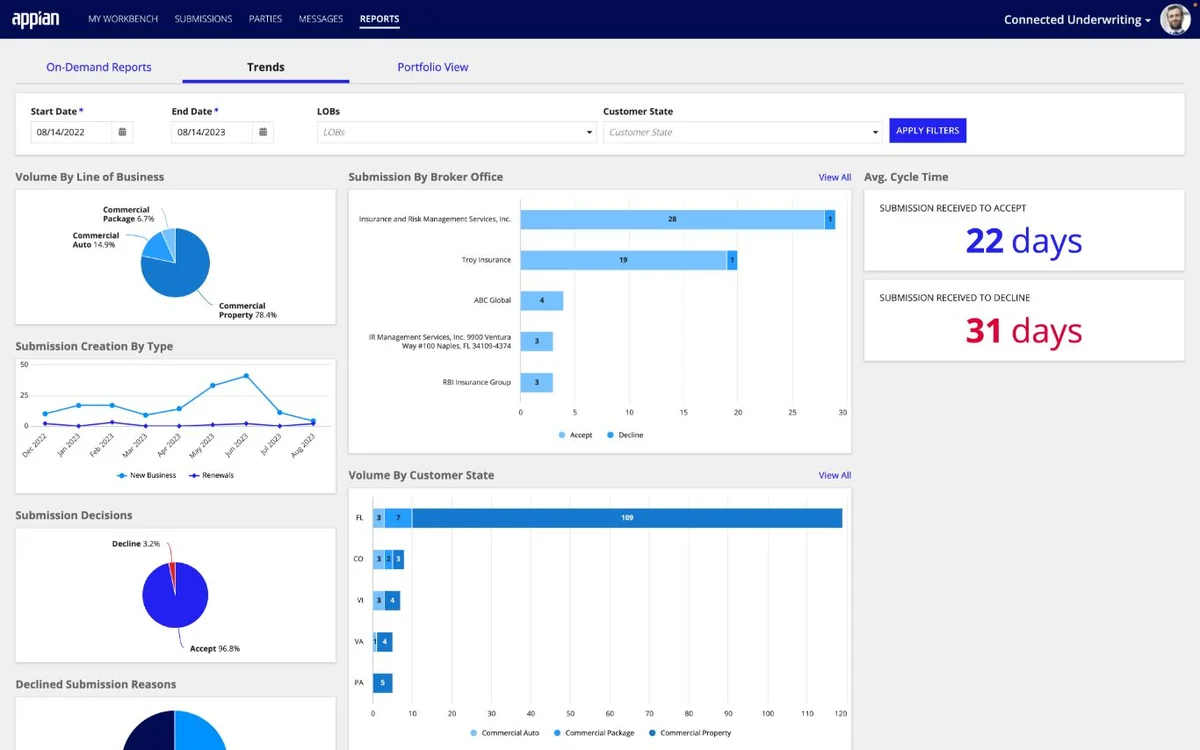This screenshot has width=1200, height=750.
Task: View all Submission By Broker Office
Action: (835, 177)
